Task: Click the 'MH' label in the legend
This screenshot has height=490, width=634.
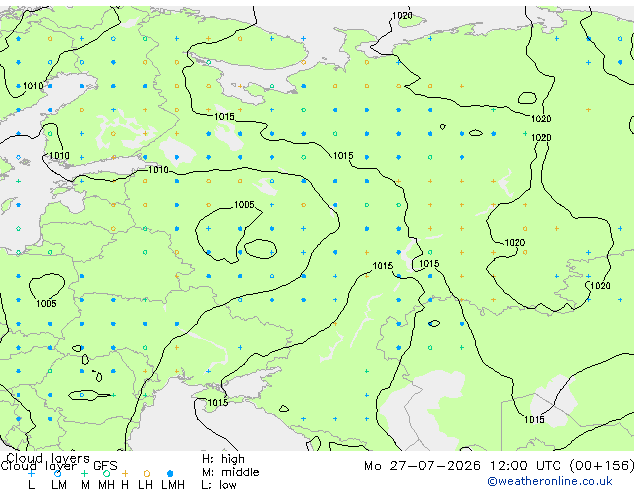Action: 106,484
